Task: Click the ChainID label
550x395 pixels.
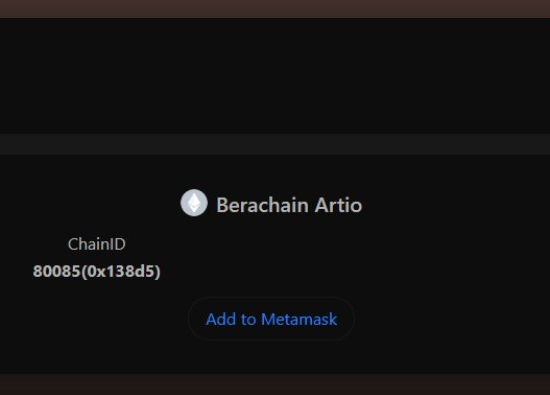Action: 96,244
